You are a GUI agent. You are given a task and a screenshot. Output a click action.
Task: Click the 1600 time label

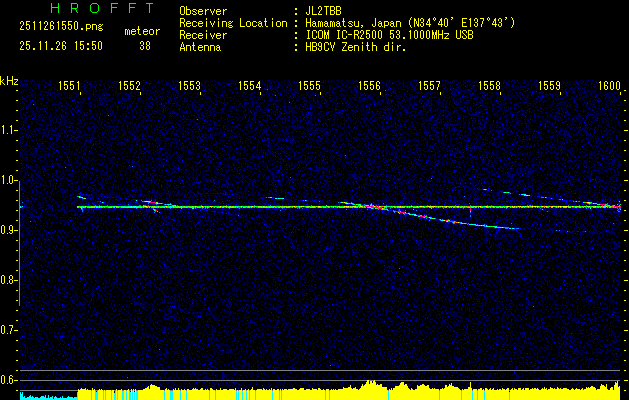[x=609, y=87]
